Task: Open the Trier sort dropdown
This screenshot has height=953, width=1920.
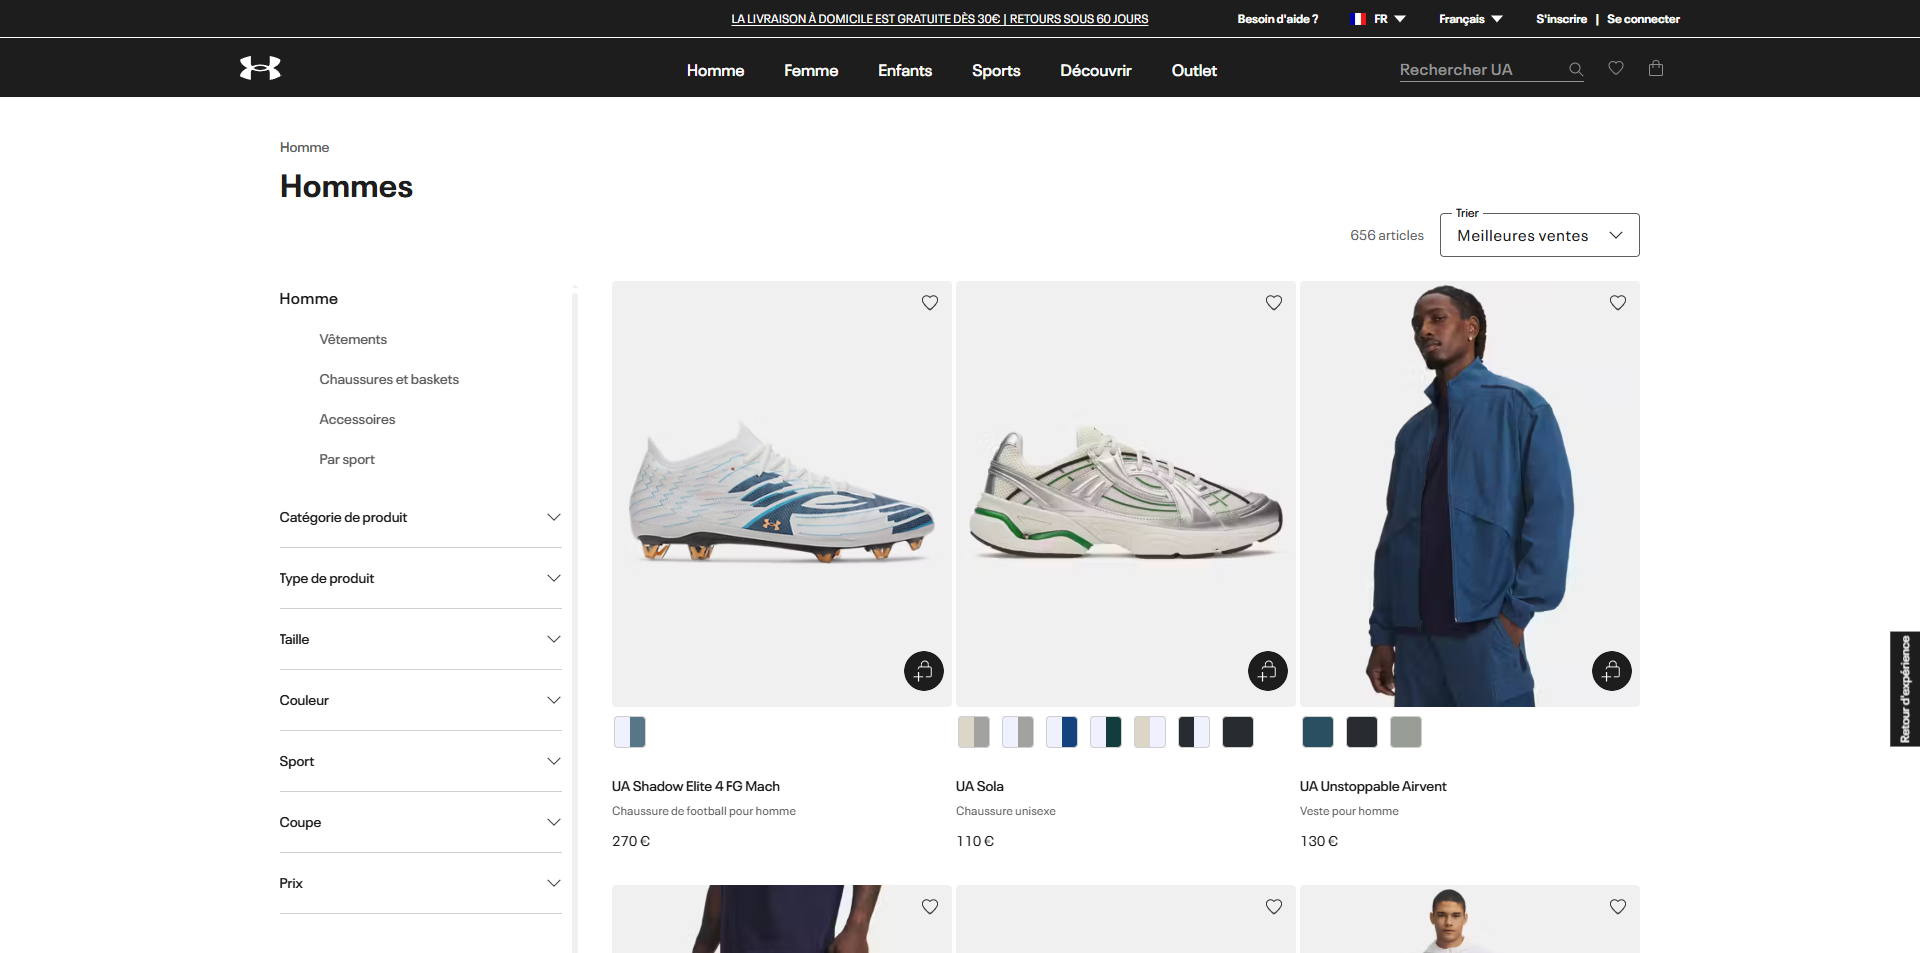Action: pyautogui.click(x=1540, y=235)
